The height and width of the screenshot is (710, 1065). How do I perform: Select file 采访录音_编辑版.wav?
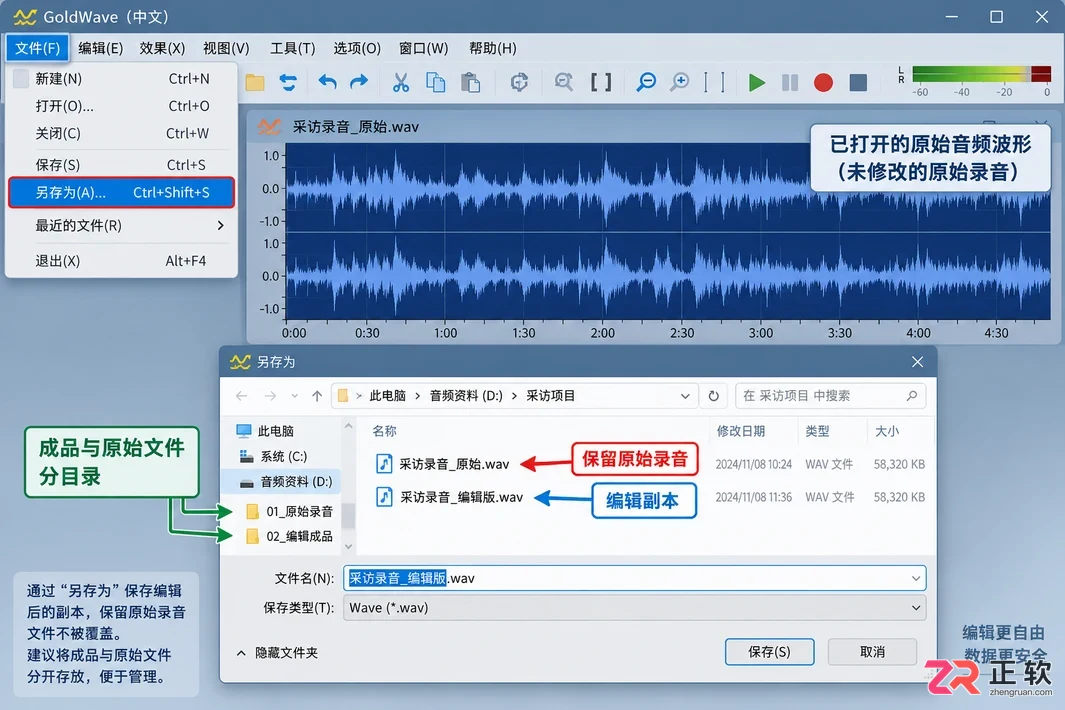(449, 497)
